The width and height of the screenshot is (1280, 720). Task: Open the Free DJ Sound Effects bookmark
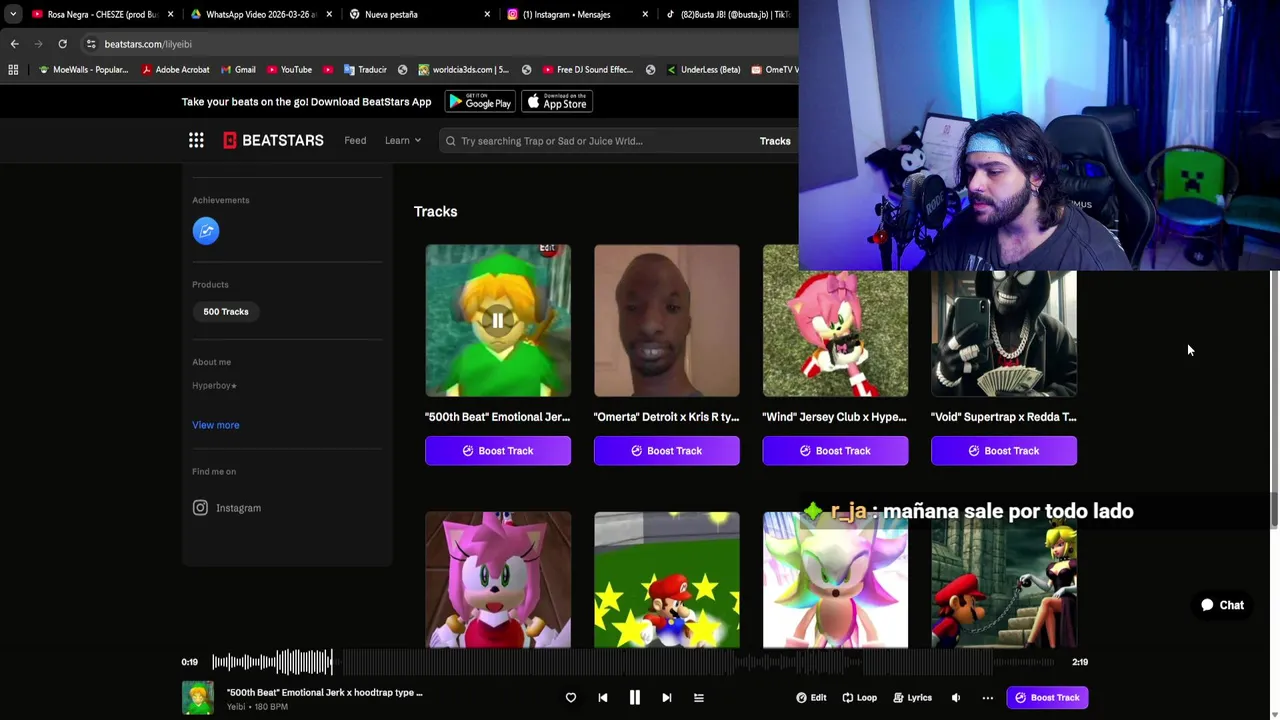point(588,70)
